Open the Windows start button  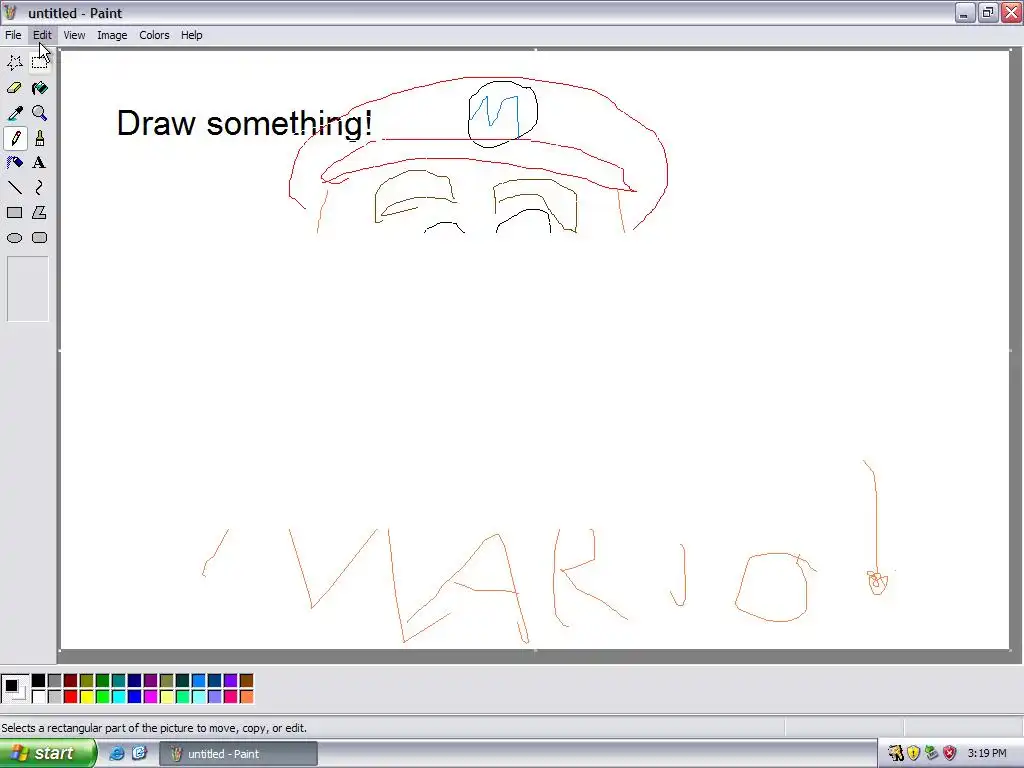tap(48, 753)
